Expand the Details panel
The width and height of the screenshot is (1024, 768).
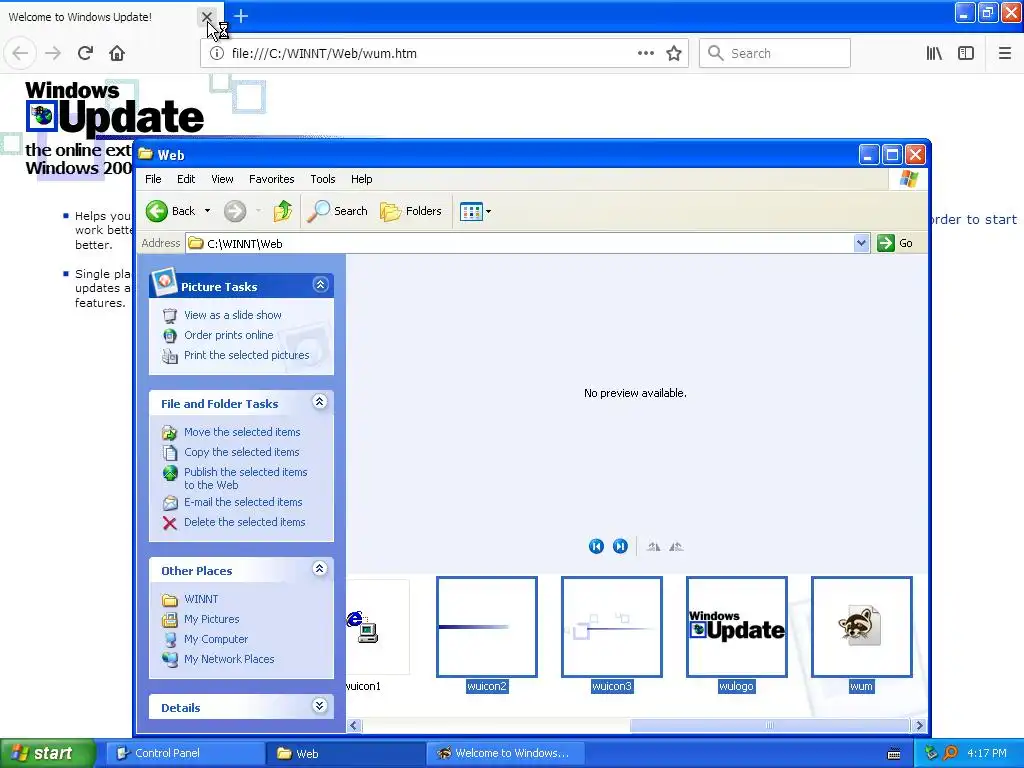click(319, 705)
